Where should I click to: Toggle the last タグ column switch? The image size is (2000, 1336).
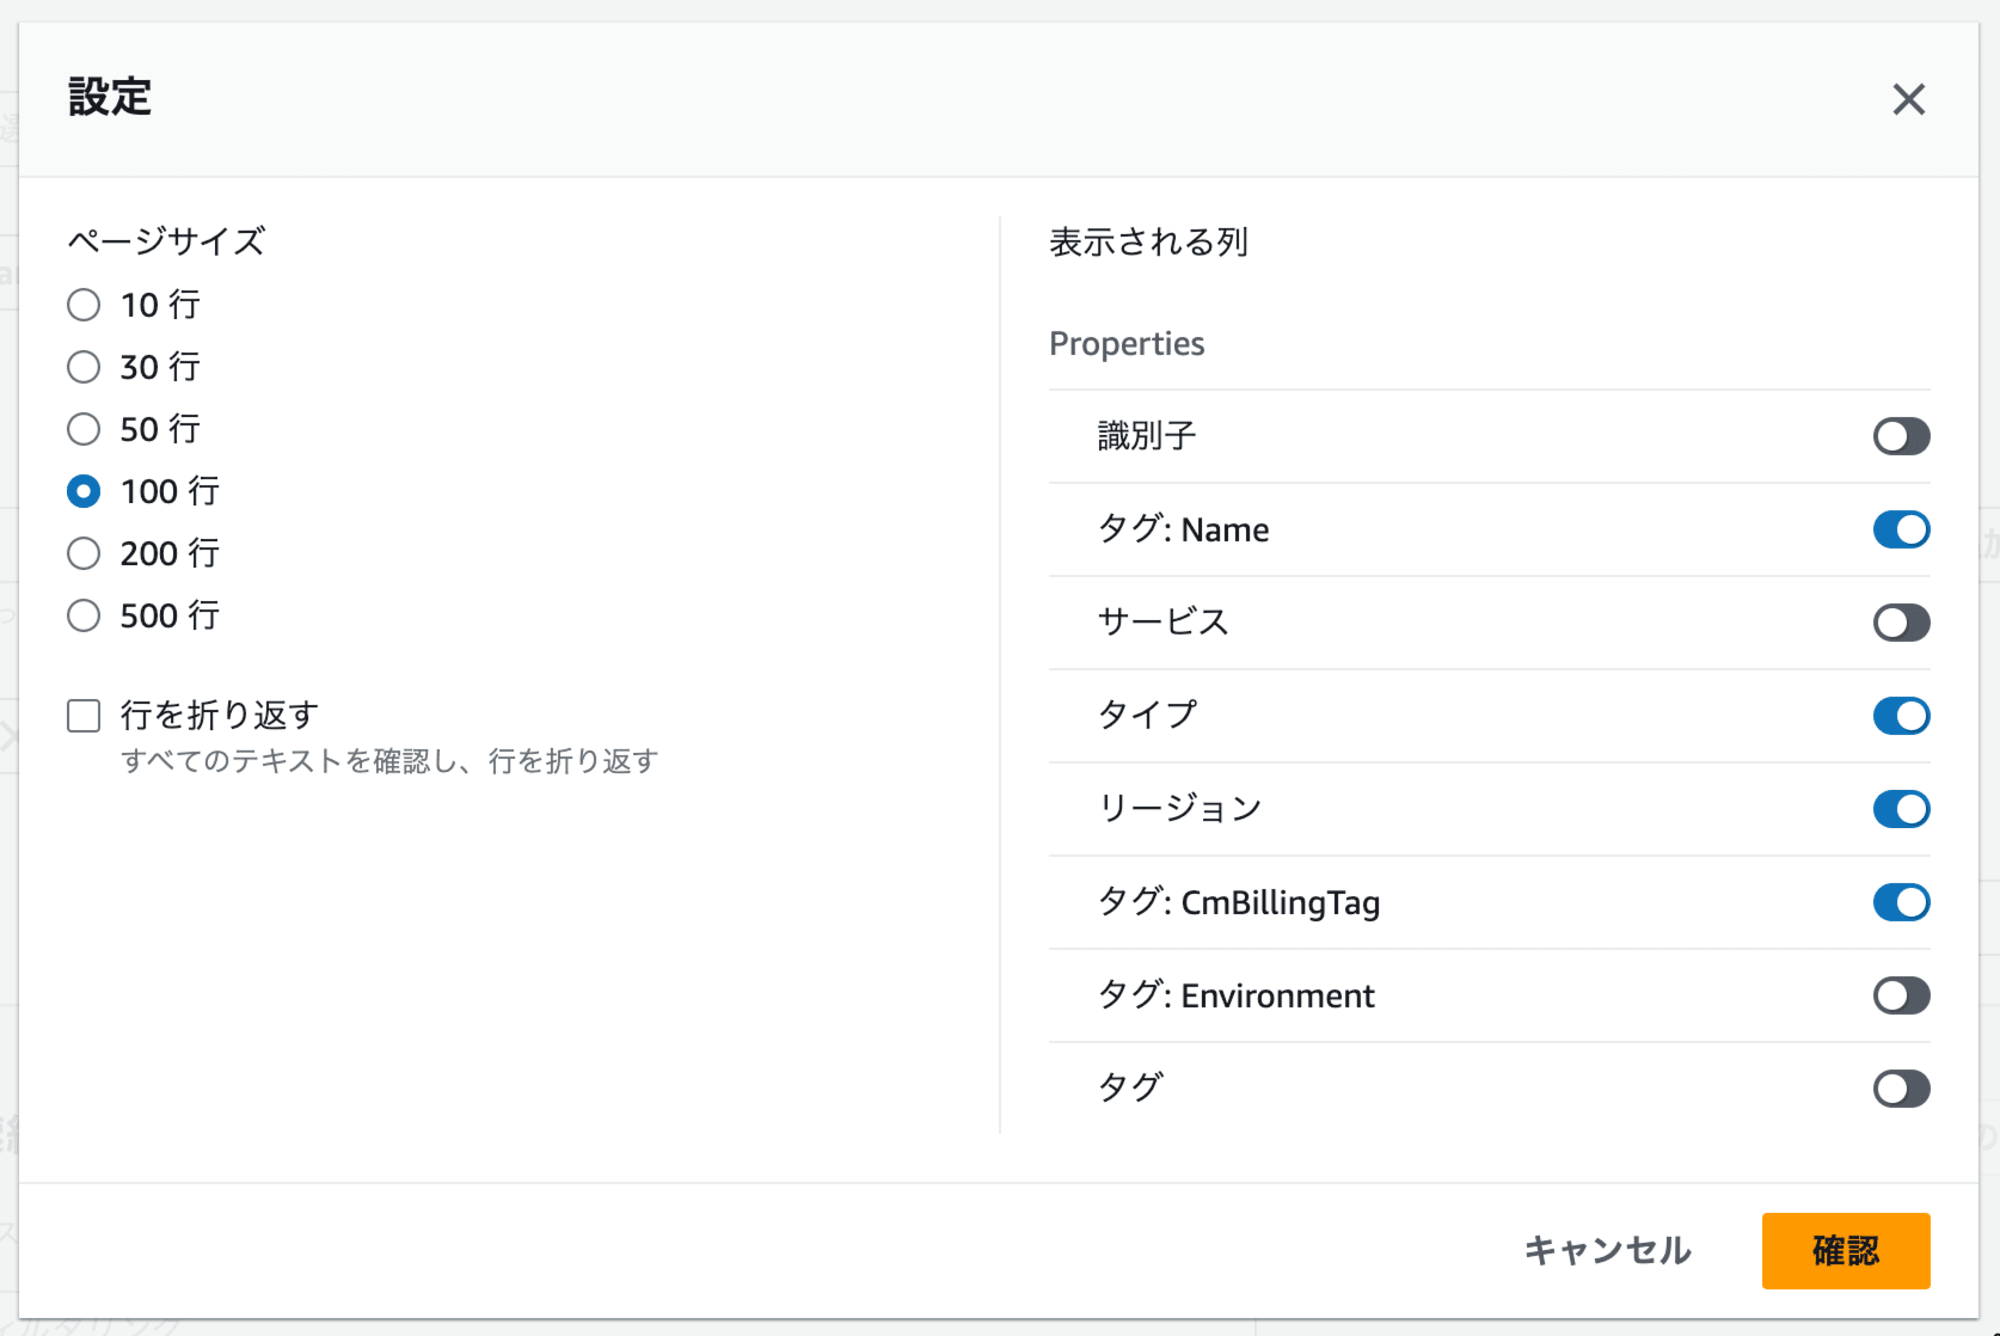pos(1901,1088)
